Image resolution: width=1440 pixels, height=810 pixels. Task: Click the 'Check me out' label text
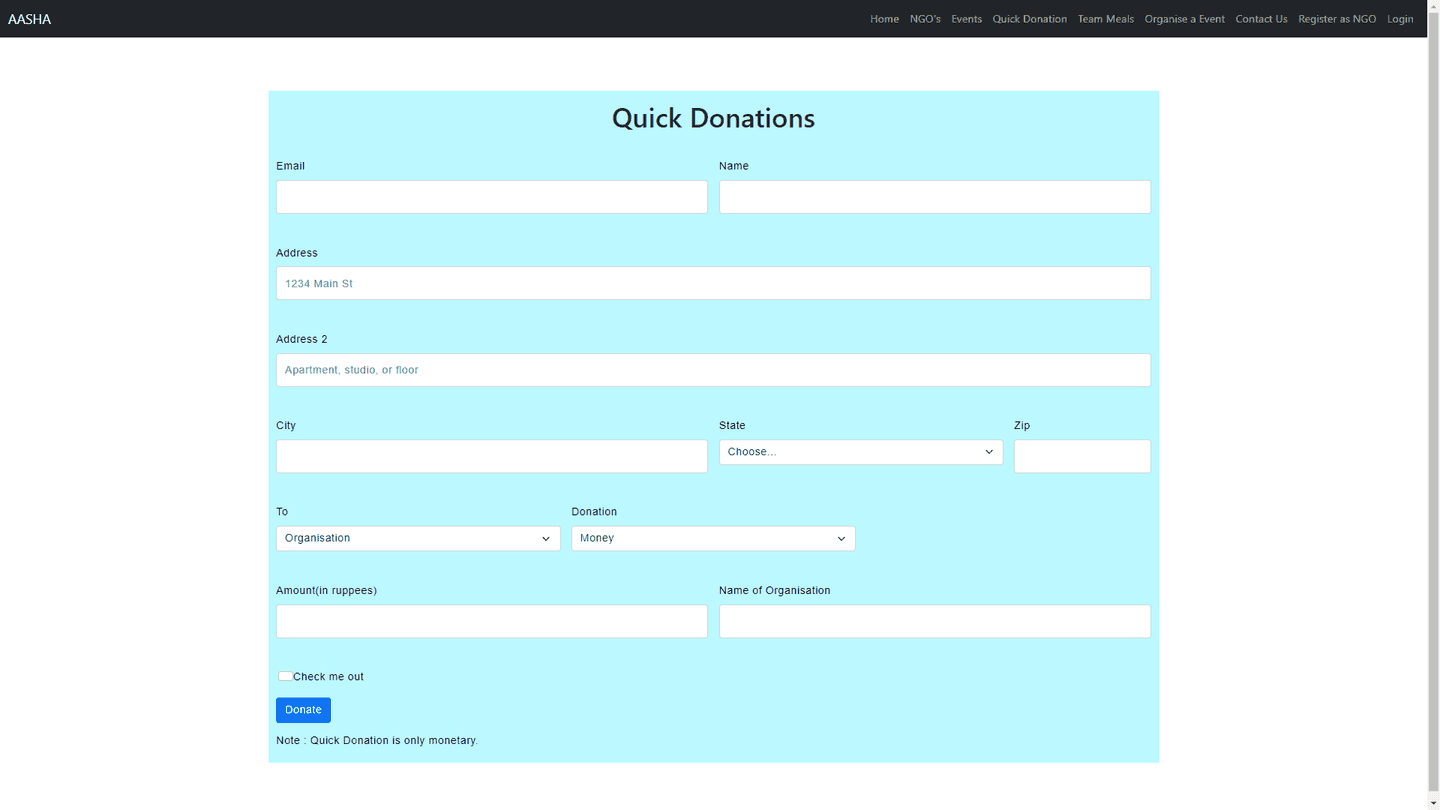pyautogui.click(x=328, y=677)
